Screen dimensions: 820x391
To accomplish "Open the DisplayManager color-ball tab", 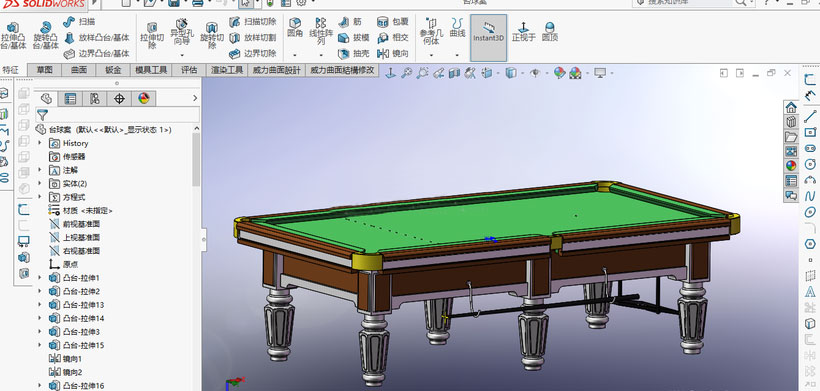I will click(144, 98).
